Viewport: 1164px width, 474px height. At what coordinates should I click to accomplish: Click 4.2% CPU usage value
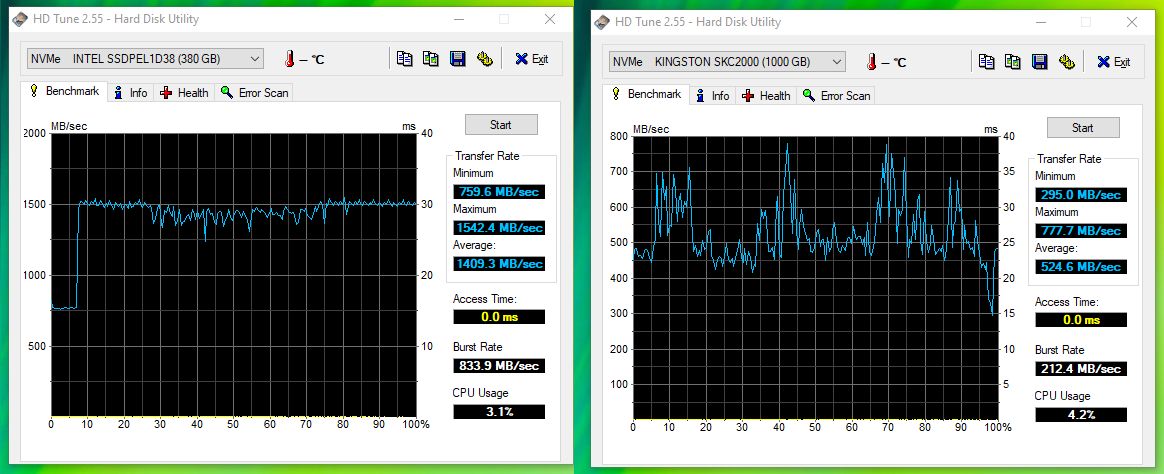tap(1081, 415)
